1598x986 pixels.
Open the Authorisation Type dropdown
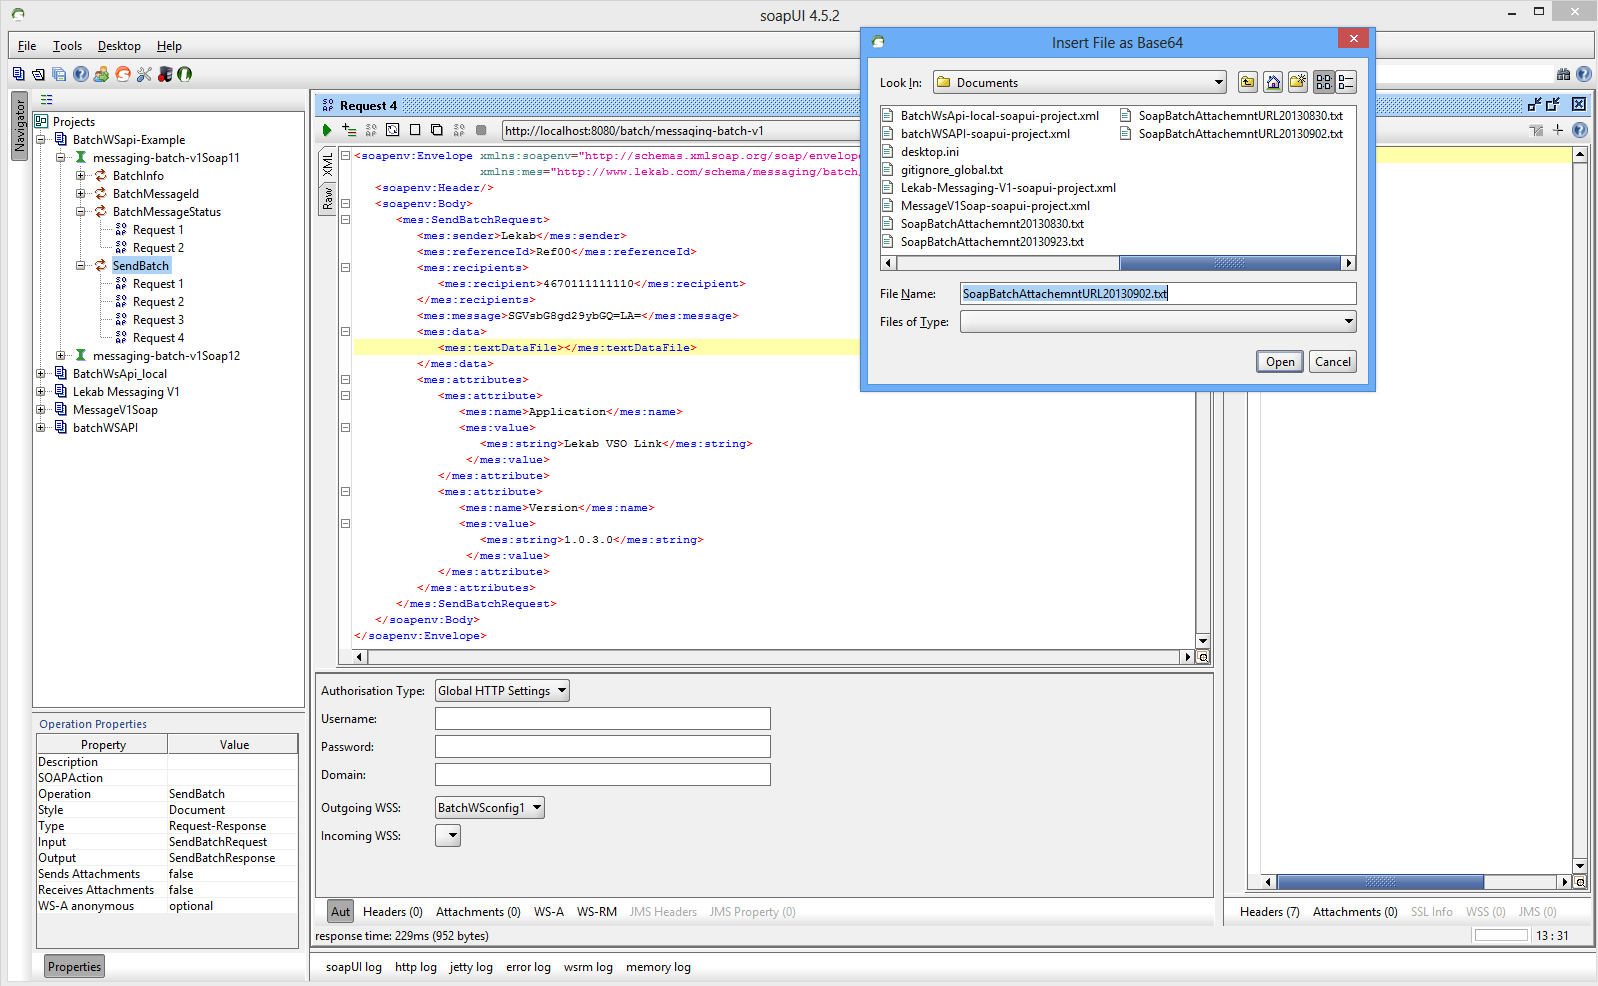coord(502,690)
